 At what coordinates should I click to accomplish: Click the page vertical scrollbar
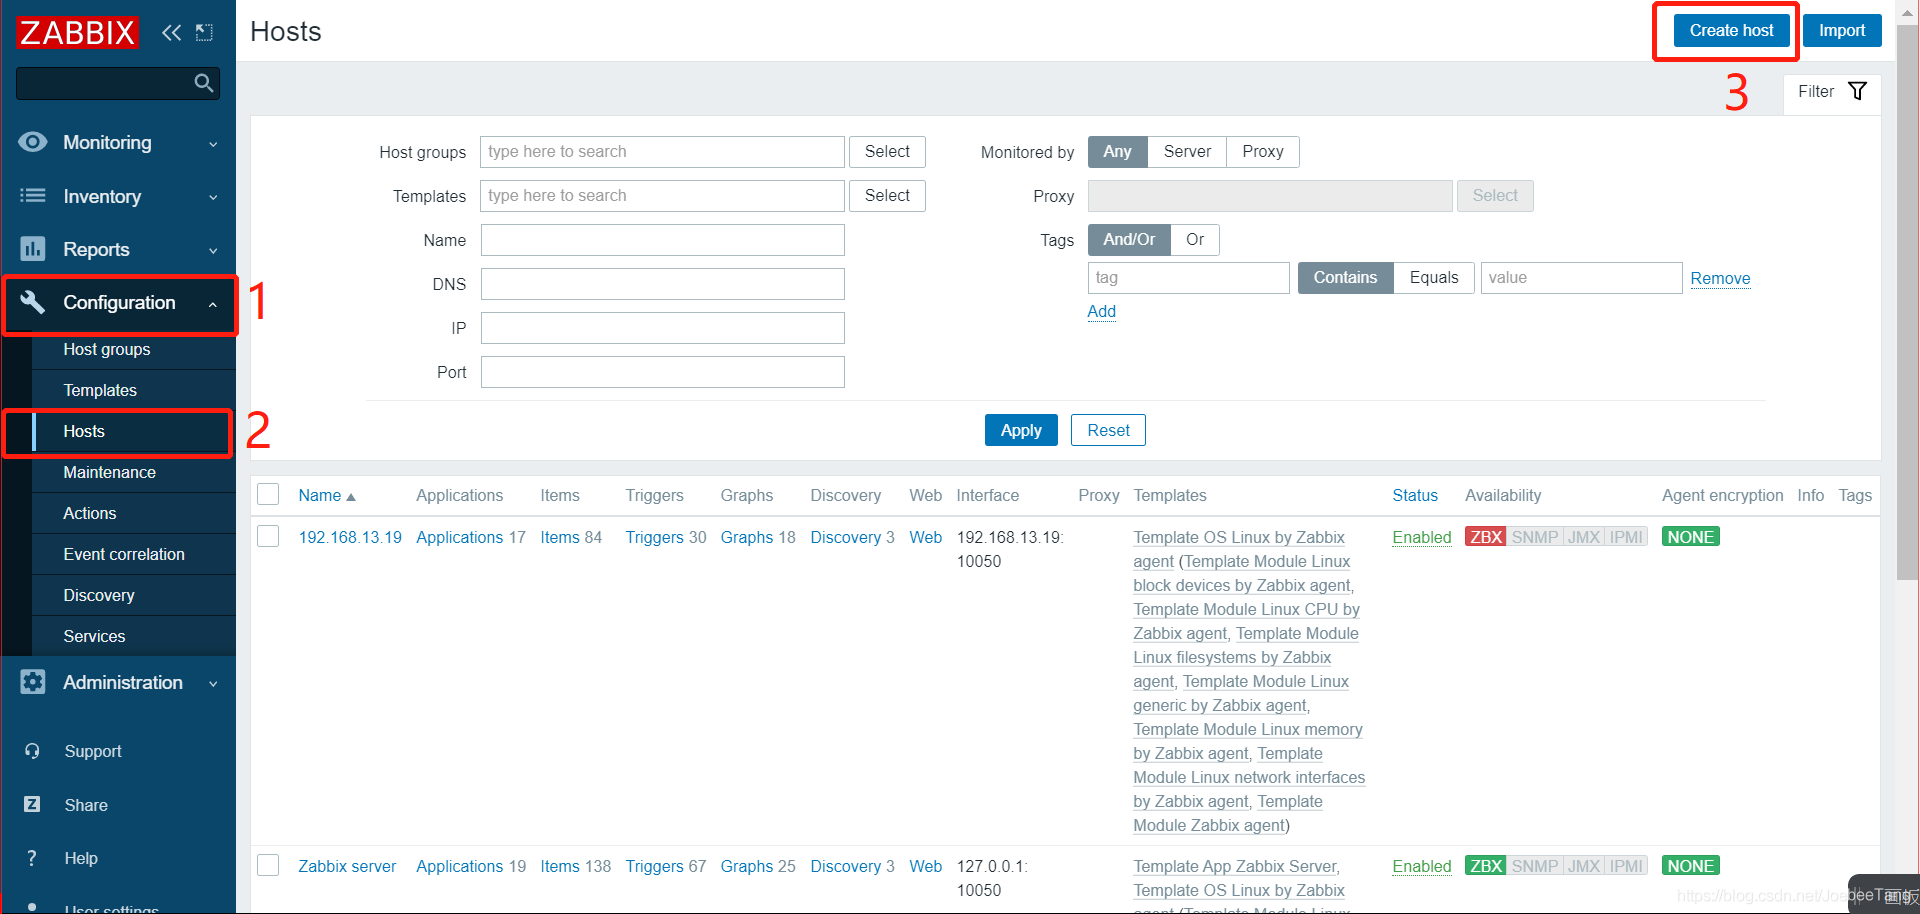tap(1908, 300)
